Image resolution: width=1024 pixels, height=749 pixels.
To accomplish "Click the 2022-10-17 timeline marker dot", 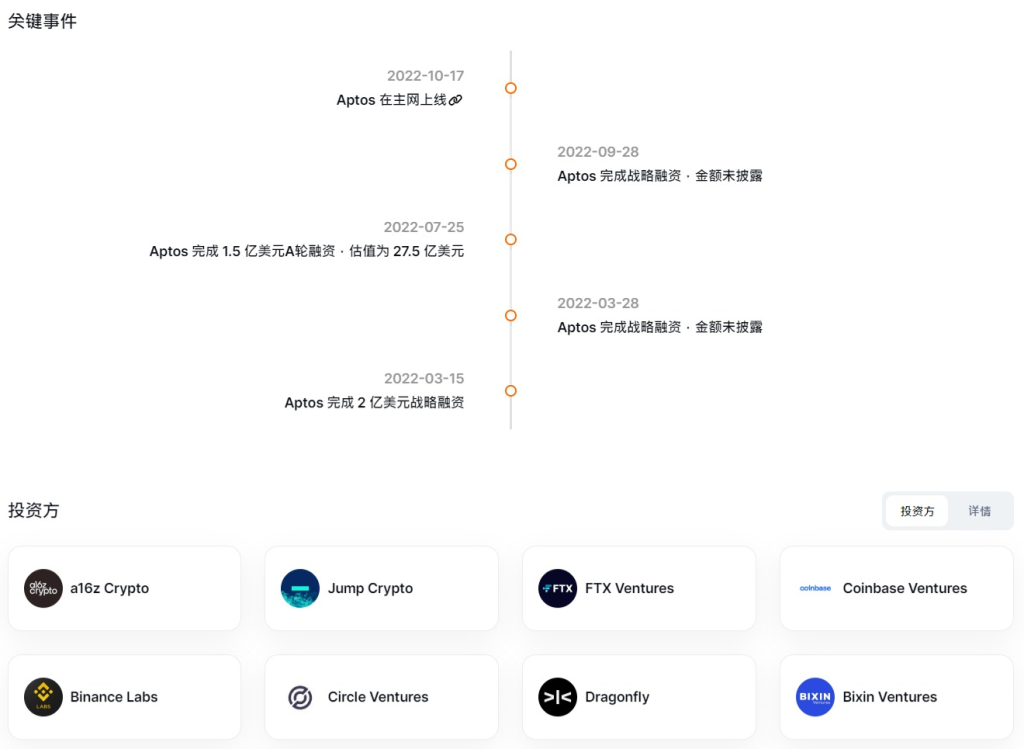I will (511, 88).
